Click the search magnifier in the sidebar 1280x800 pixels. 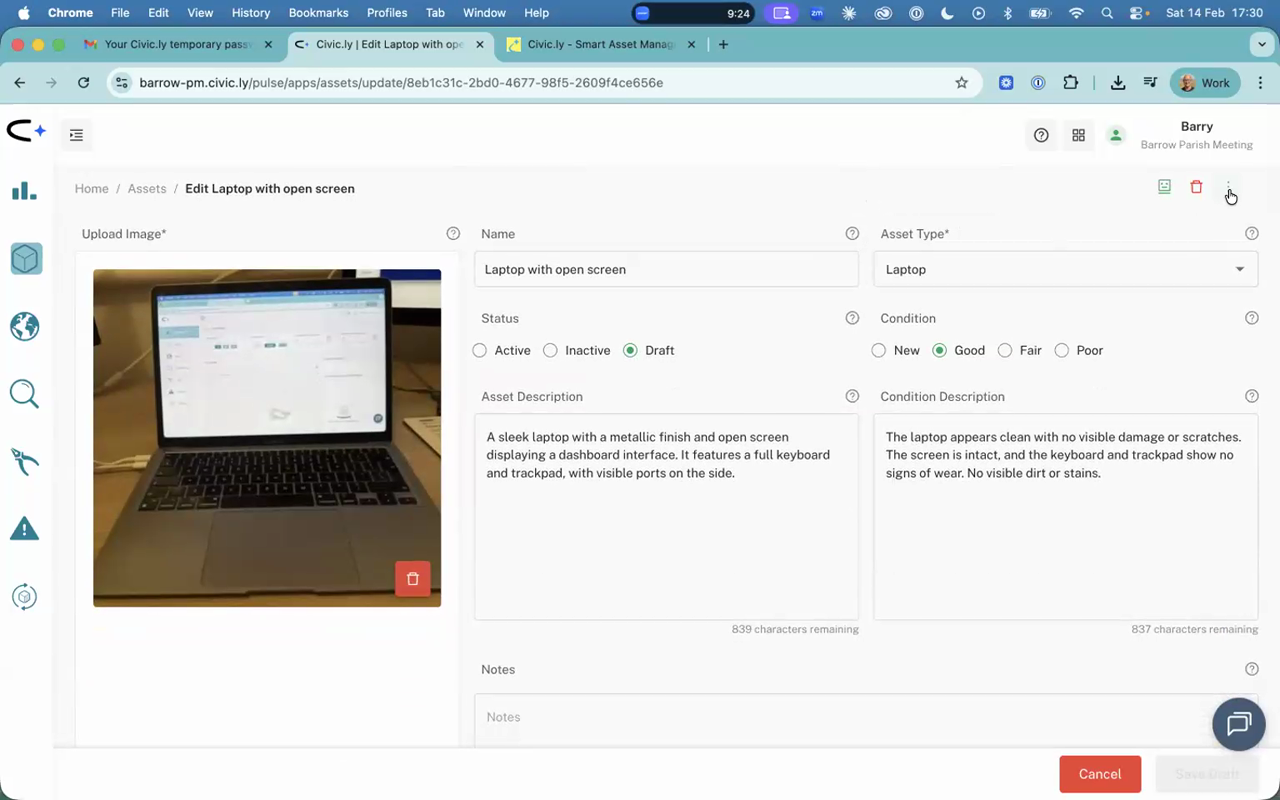click(24, 393)
